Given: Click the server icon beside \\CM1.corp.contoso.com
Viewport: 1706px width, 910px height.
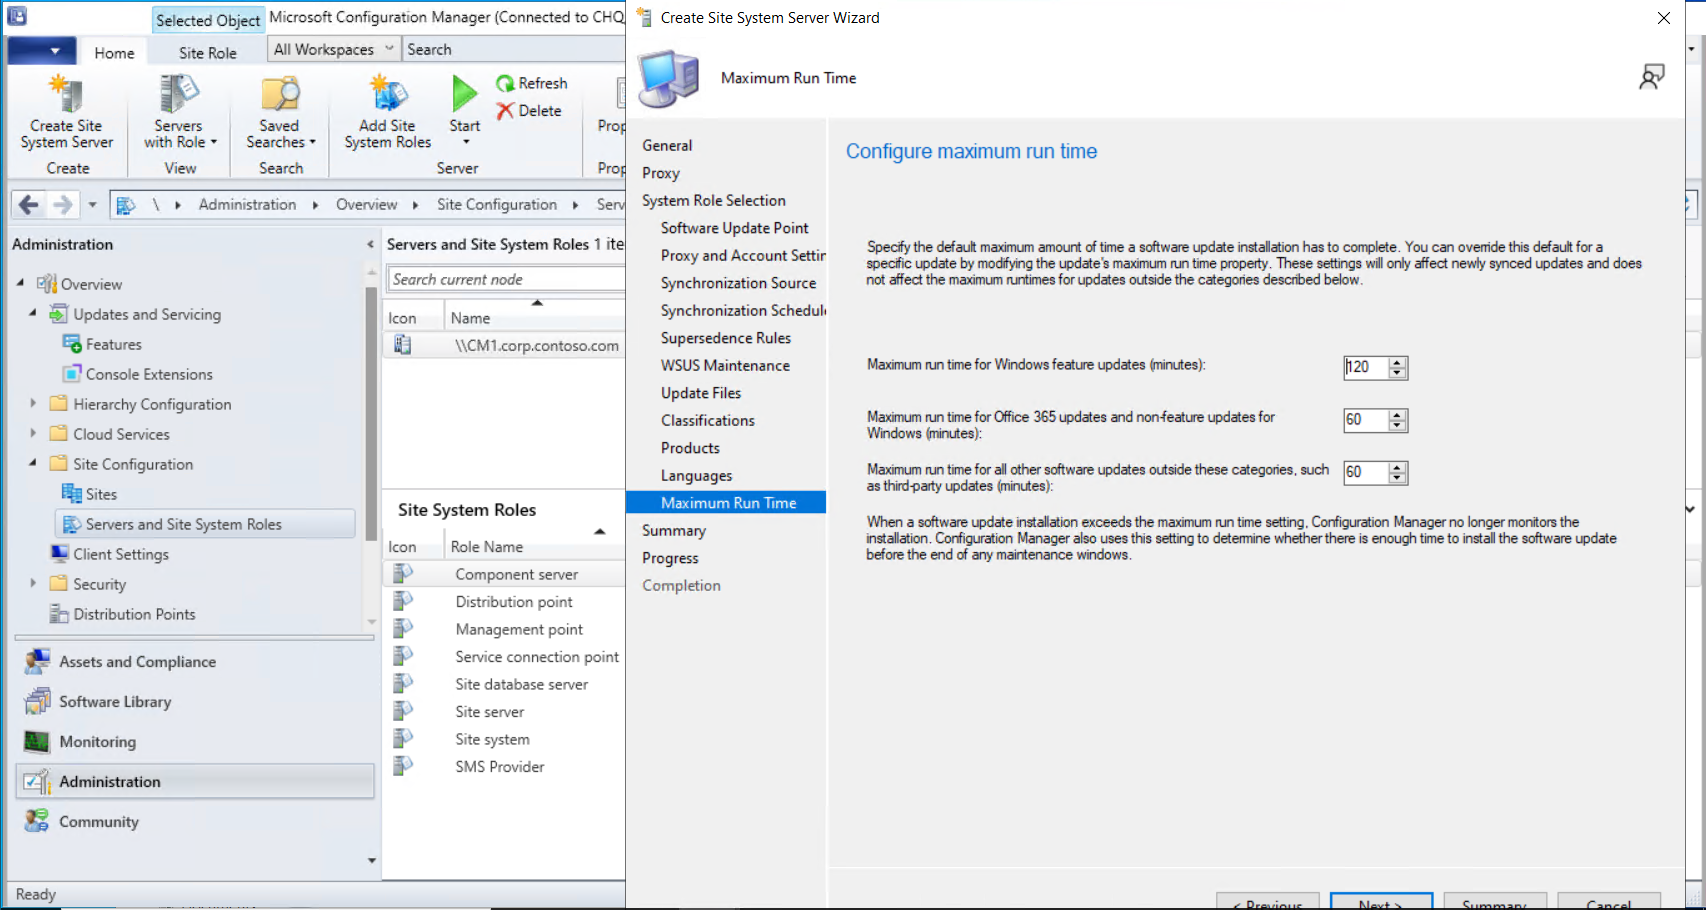Looking at the screenshot, I should pyautogui.click(x=402, y=345).
